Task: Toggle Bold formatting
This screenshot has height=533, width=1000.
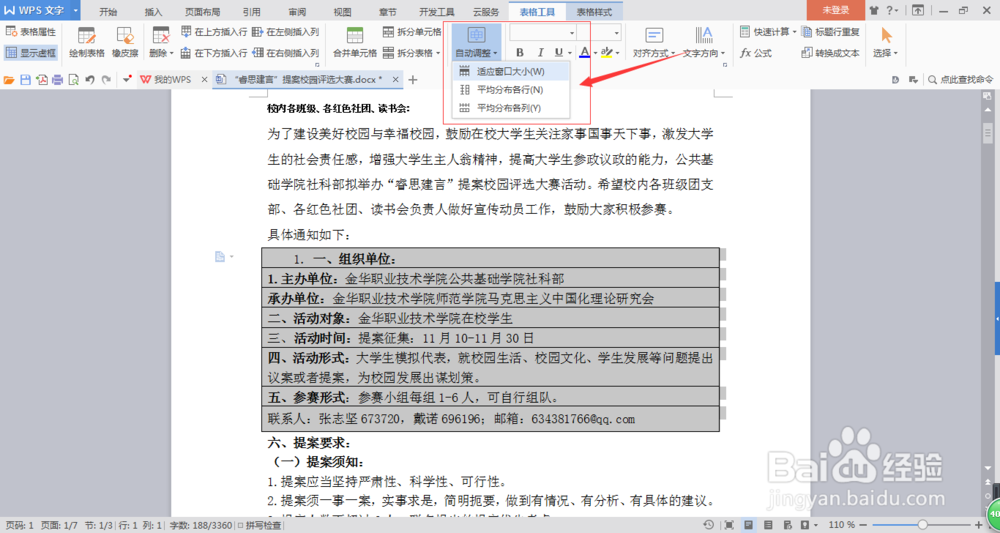Action: pyautogui.click(x=520, y=53)
